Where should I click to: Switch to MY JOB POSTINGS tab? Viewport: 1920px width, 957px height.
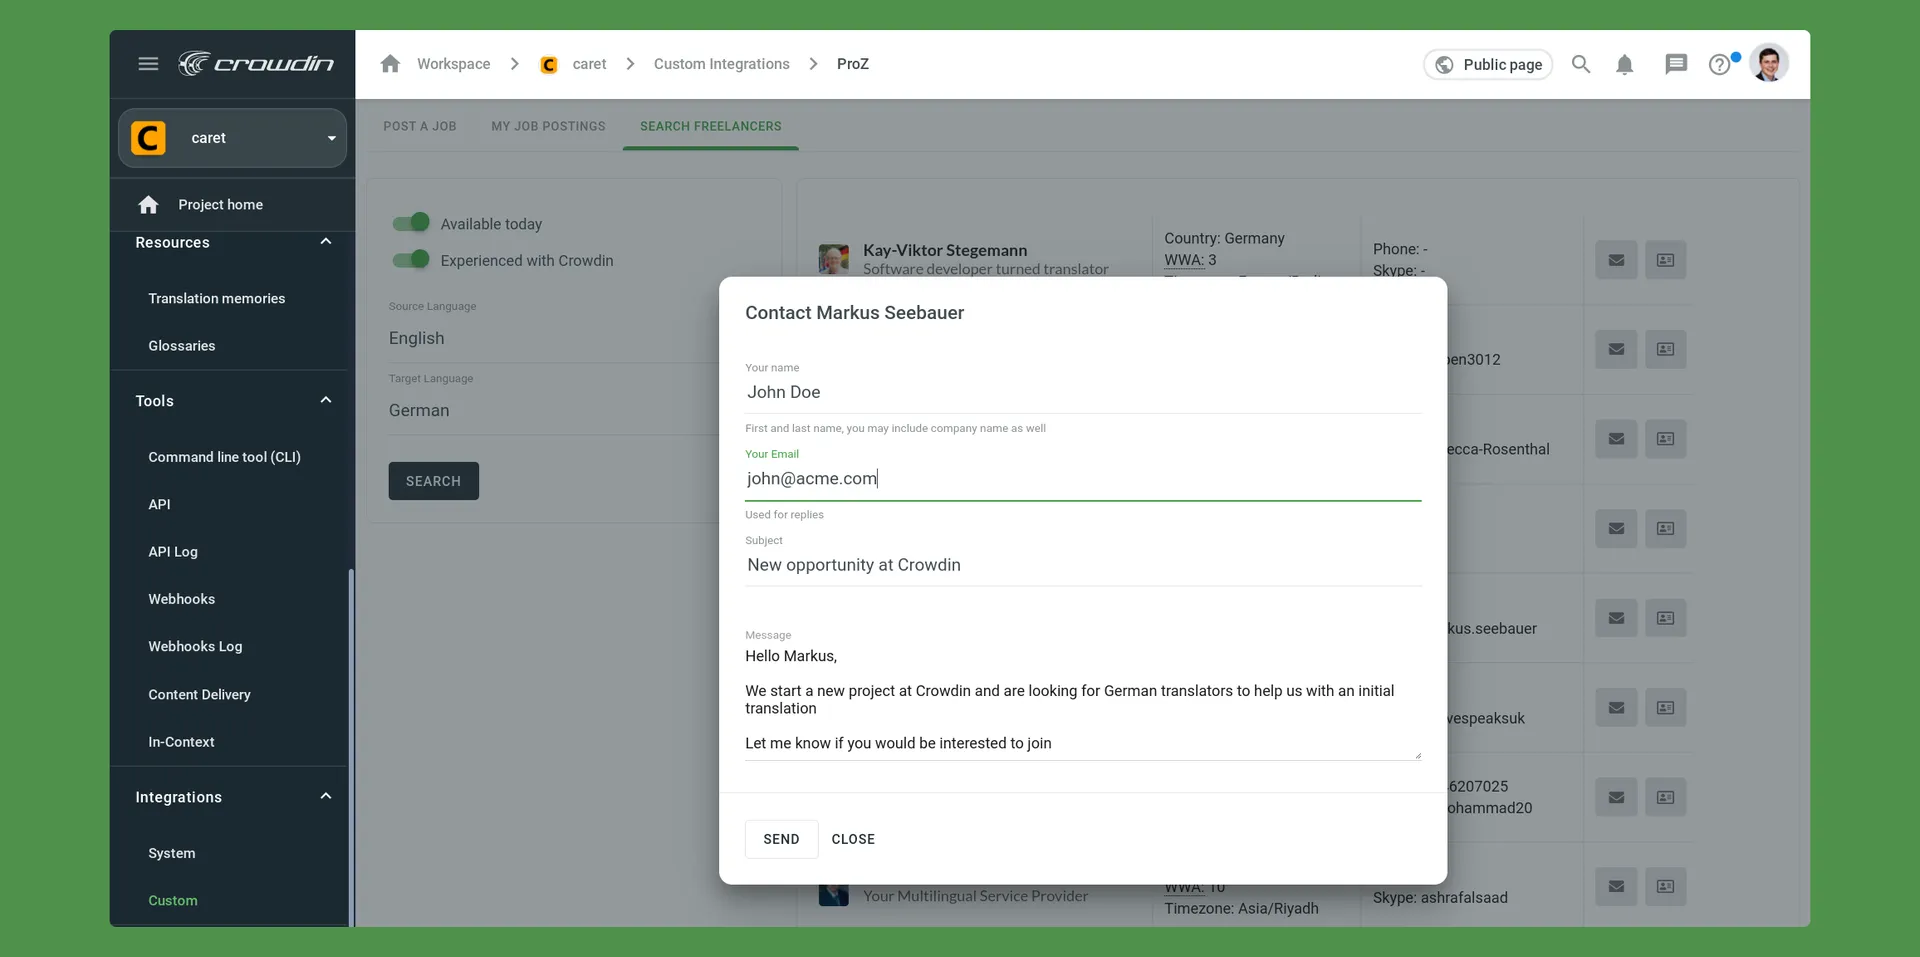tap(548, 127)
